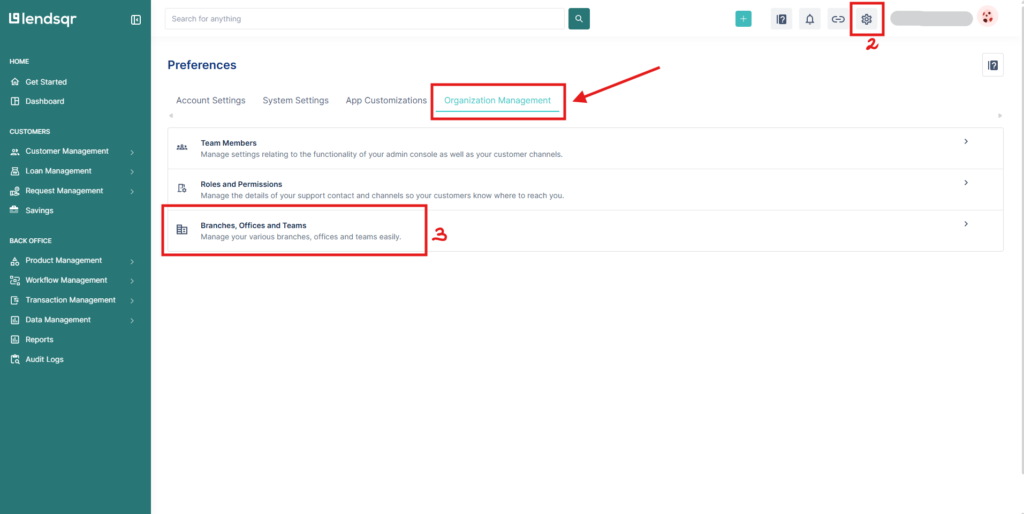This screenshot has width=1024, height=514.
Task: Open the settings gear icon
Action: pos(867,19)
